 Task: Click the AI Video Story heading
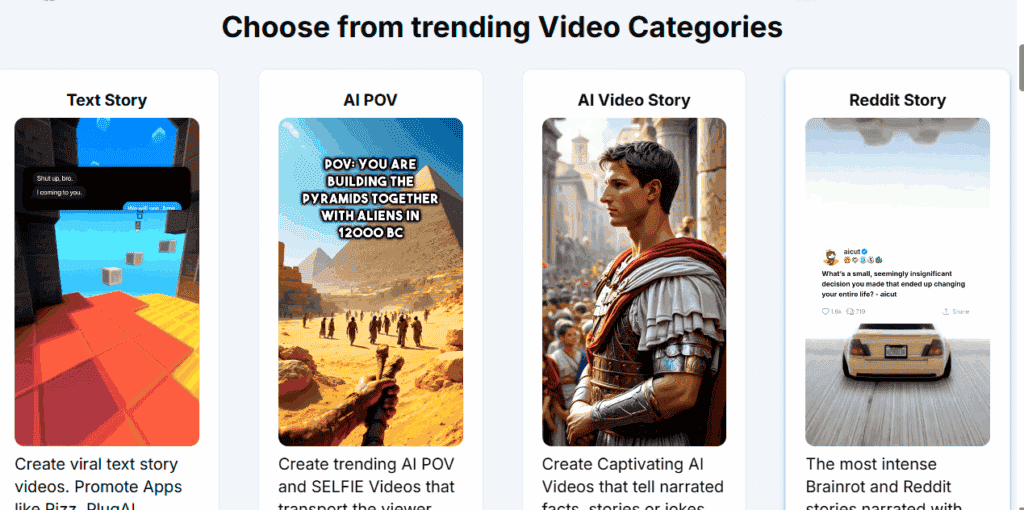634,101
